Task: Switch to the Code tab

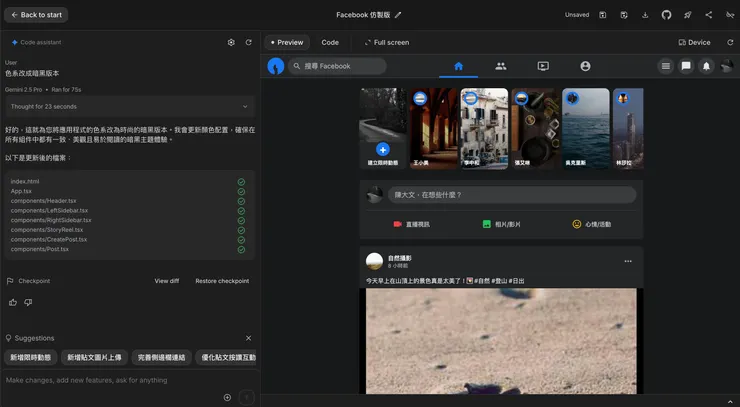Action: [x=330, y=42]
